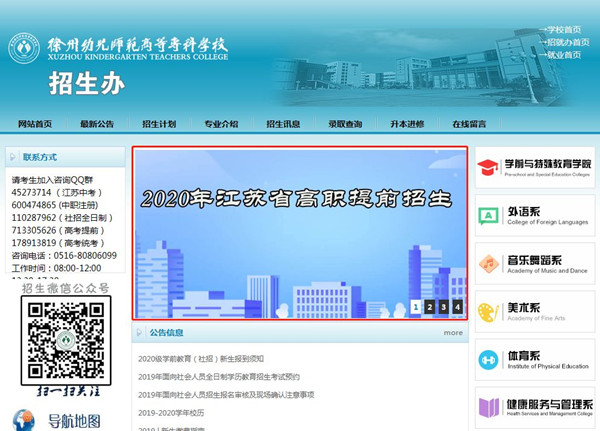Screen dimensions: 600x431
Task: Open the 就业首页 header link
Action: 562,55
